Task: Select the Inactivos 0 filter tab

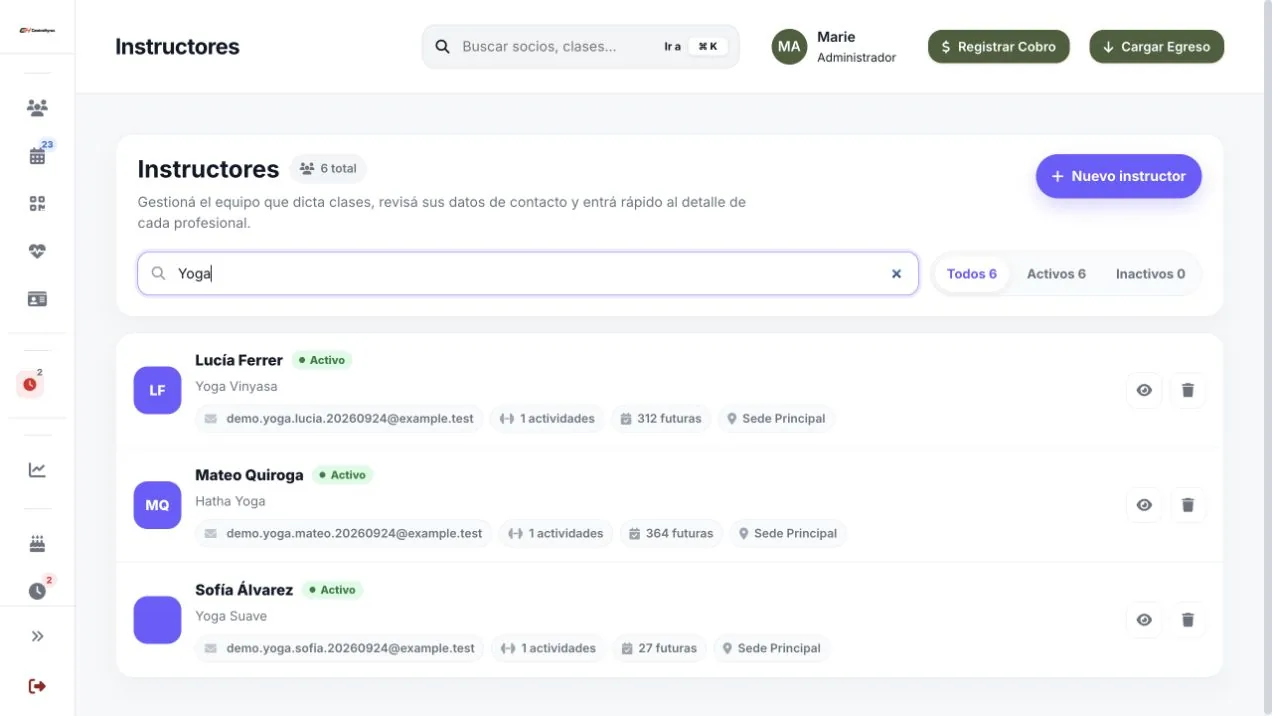Action: click(x=1150, y=274)
